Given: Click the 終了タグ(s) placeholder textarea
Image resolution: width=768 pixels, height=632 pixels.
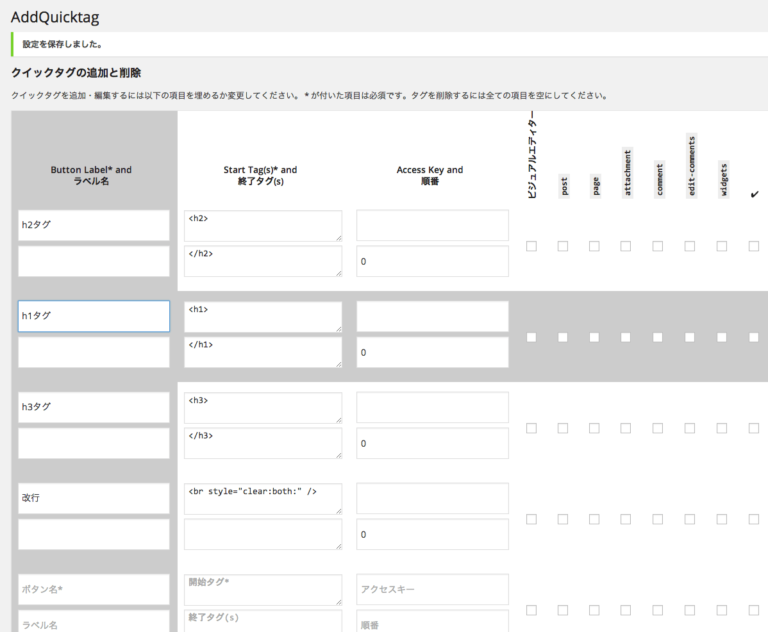Looking at the screenshot, I should [x=263, y=621].
